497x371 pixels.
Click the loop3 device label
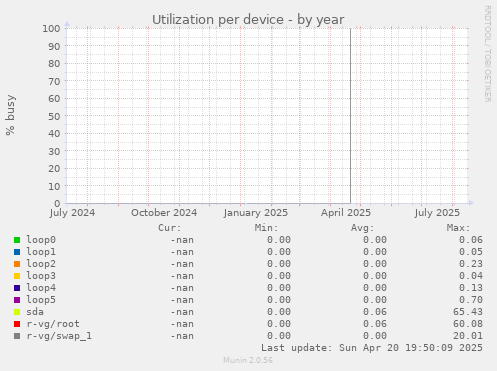[x=41, y=276]
